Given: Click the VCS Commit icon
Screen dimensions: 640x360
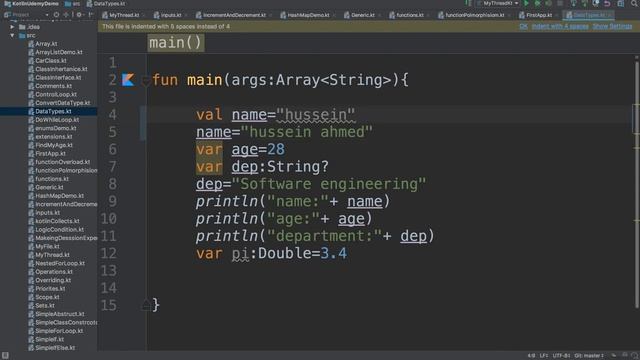Looking at the screenshot, I should point(584,3).
